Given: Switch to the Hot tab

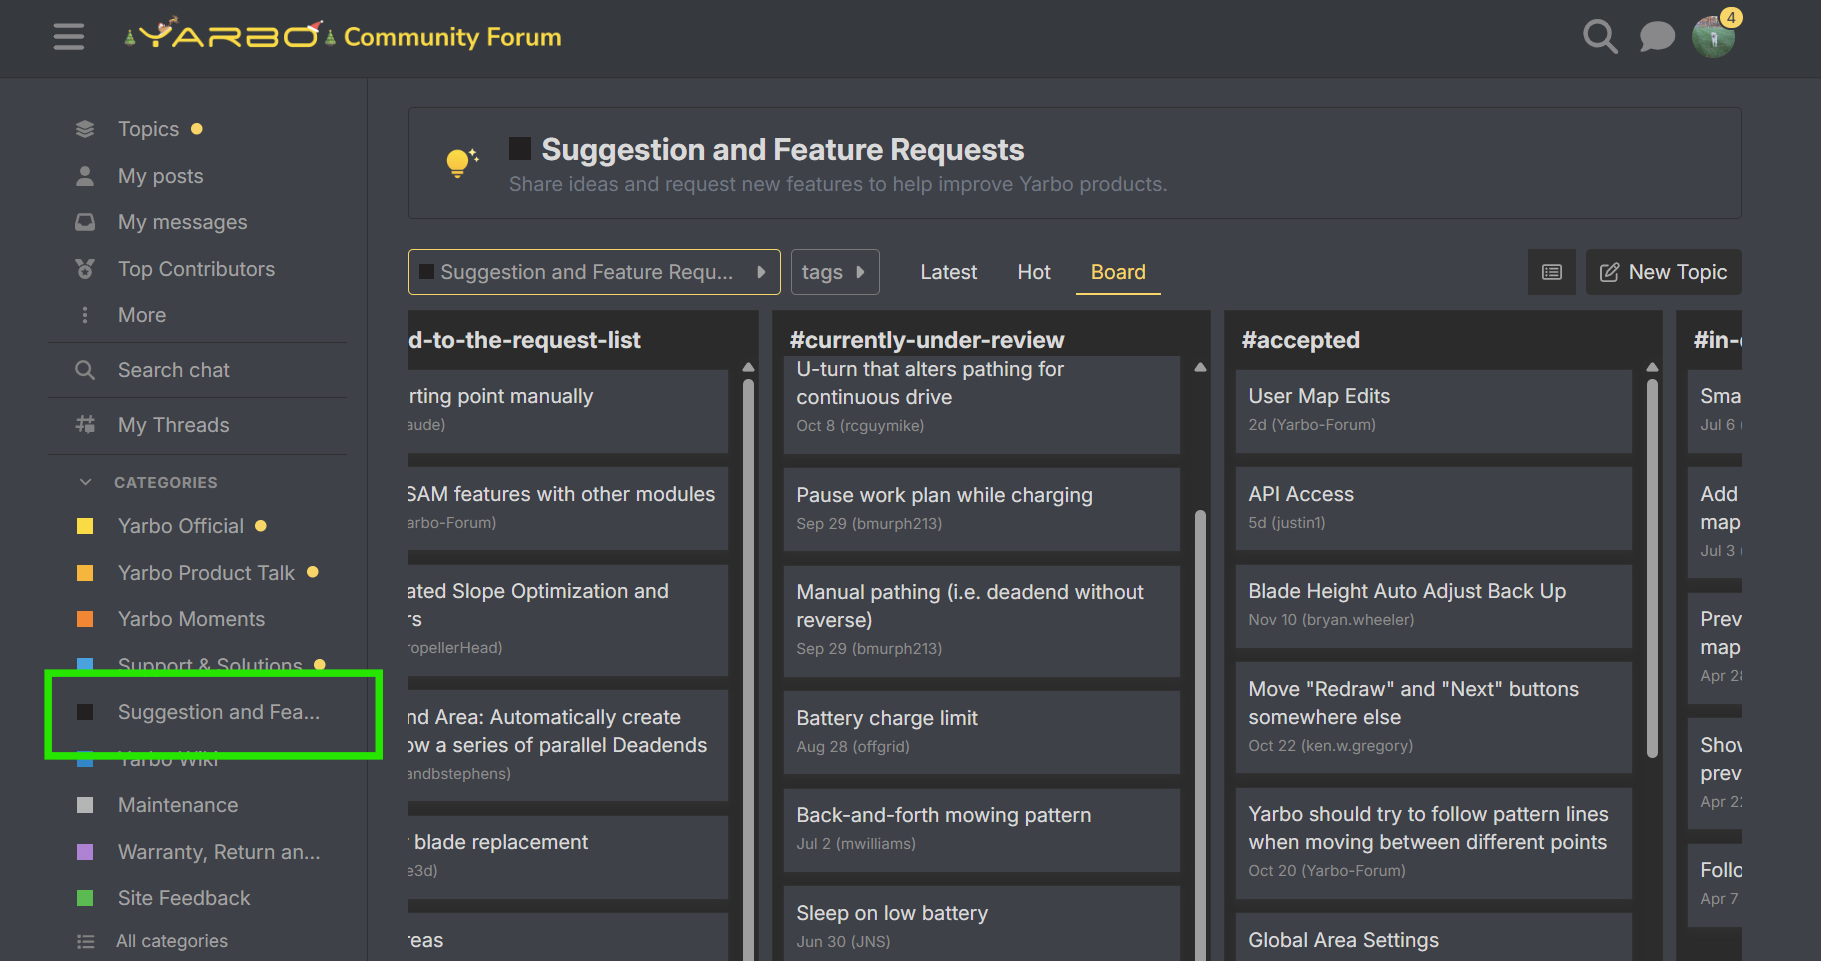Looking at the screenshot, I should pyautogui.click(x=1033, y=272).
